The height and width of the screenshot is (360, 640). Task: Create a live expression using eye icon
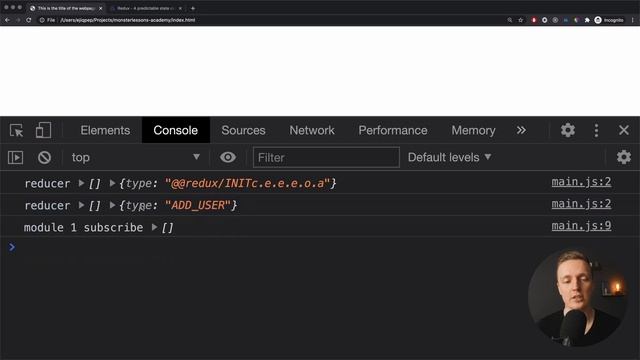(228, 157)
